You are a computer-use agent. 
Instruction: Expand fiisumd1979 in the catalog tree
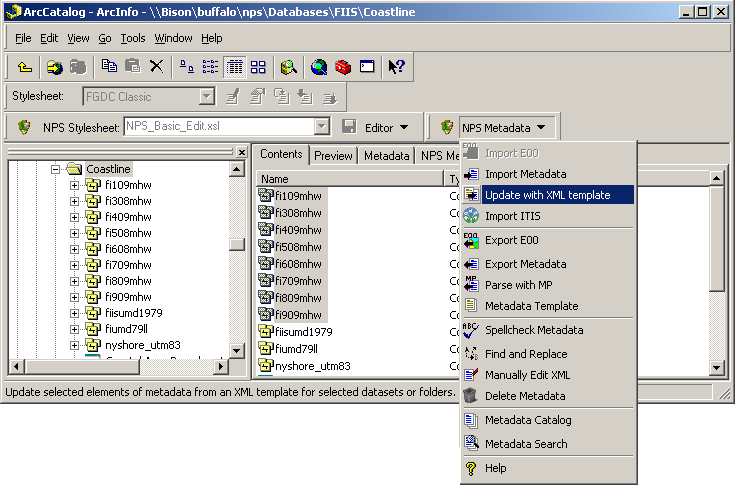point(74,313)
